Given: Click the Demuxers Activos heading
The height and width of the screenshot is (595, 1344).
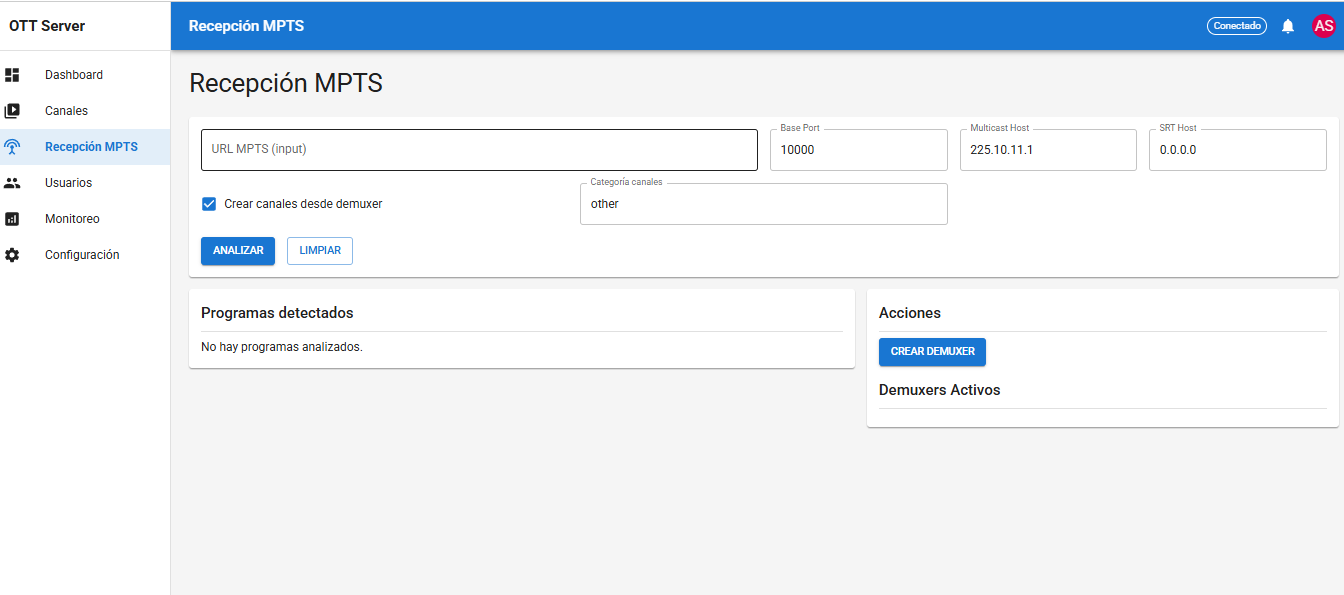Looking at the screenshot, I should (x=939, y=390).
